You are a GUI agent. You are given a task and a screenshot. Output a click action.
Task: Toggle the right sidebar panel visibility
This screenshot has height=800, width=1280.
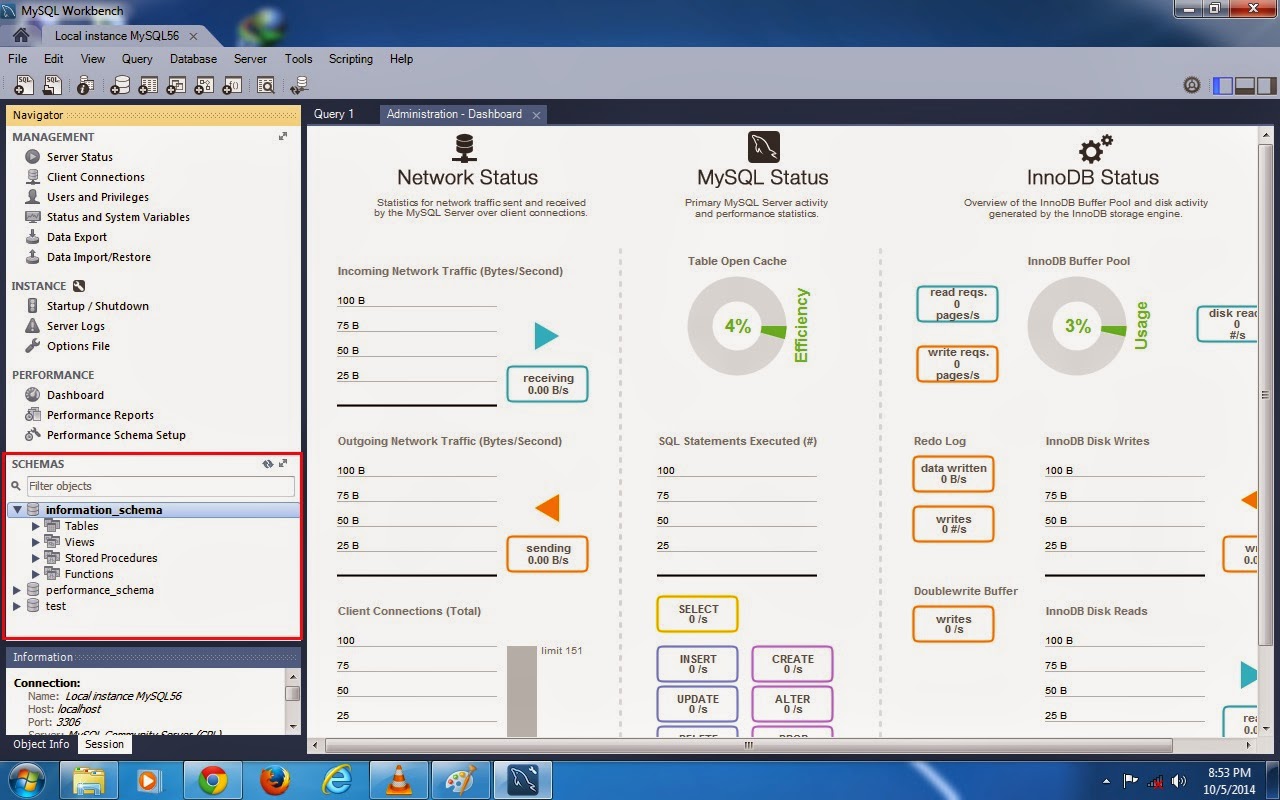(1266, 86)
